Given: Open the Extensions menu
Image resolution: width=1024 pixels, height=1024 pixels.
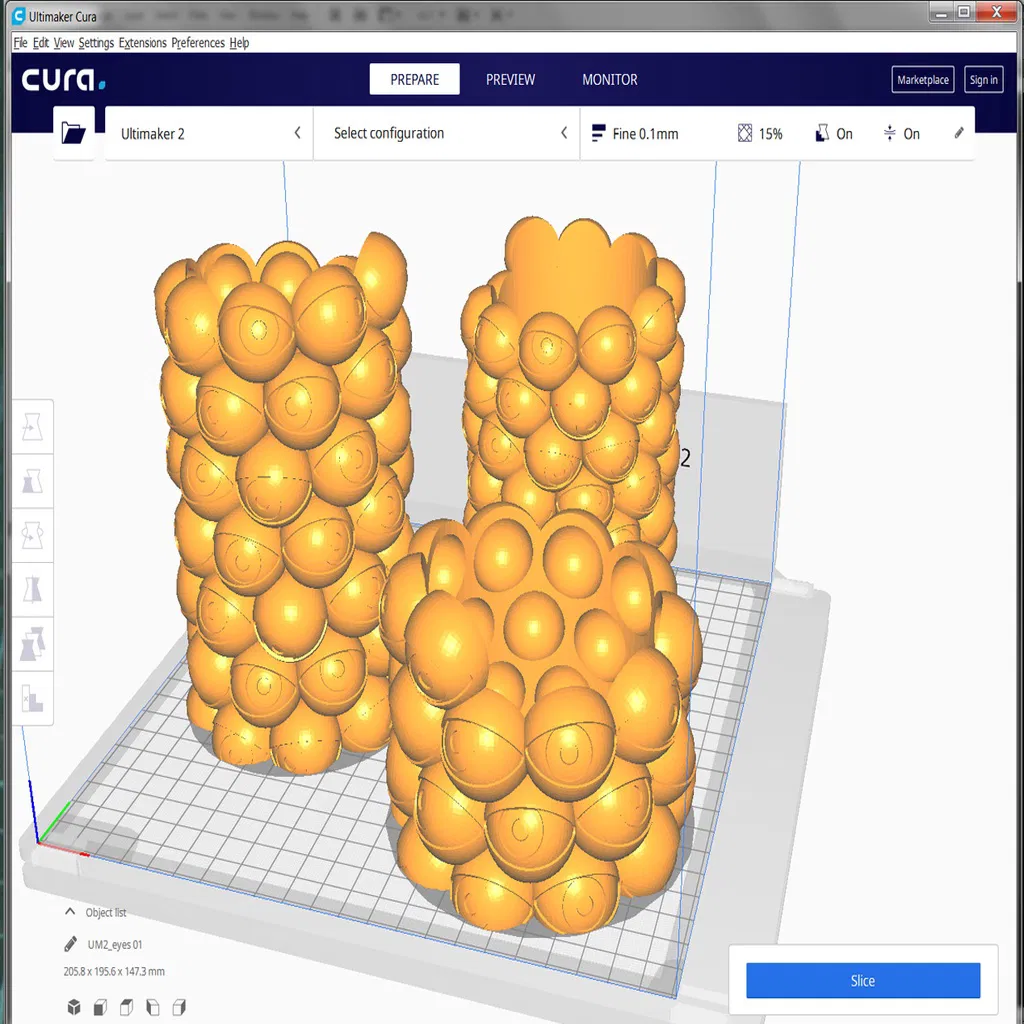Looking at the screenshot, I should coord(142,42).
